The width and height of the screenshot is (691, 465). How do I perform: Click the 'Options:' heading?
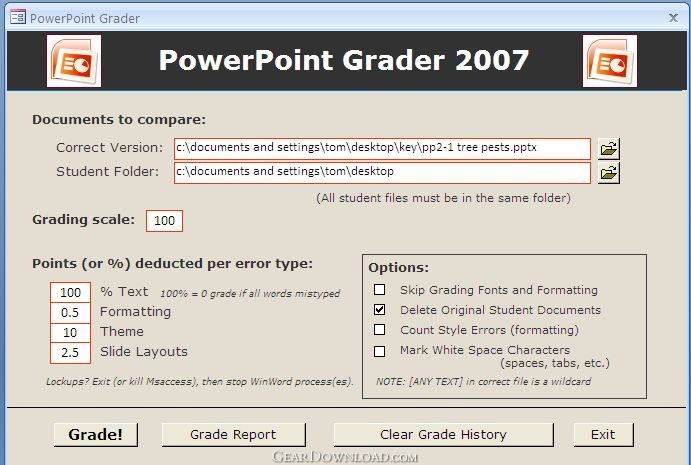[x=398, y=268]
